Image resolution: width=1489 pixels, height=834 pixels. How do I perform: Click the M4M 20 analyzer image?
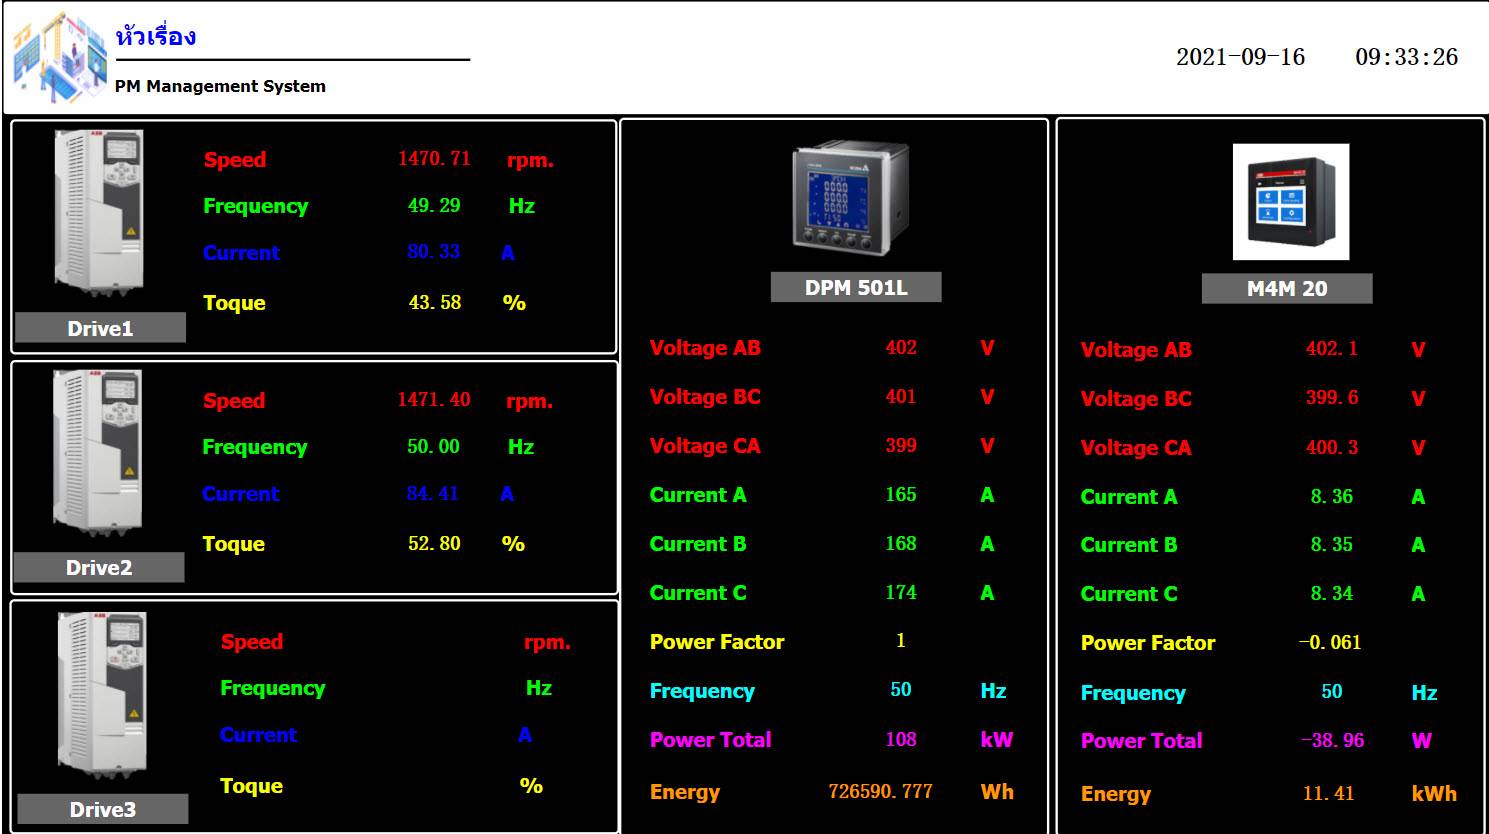(x=1290, y=202)
